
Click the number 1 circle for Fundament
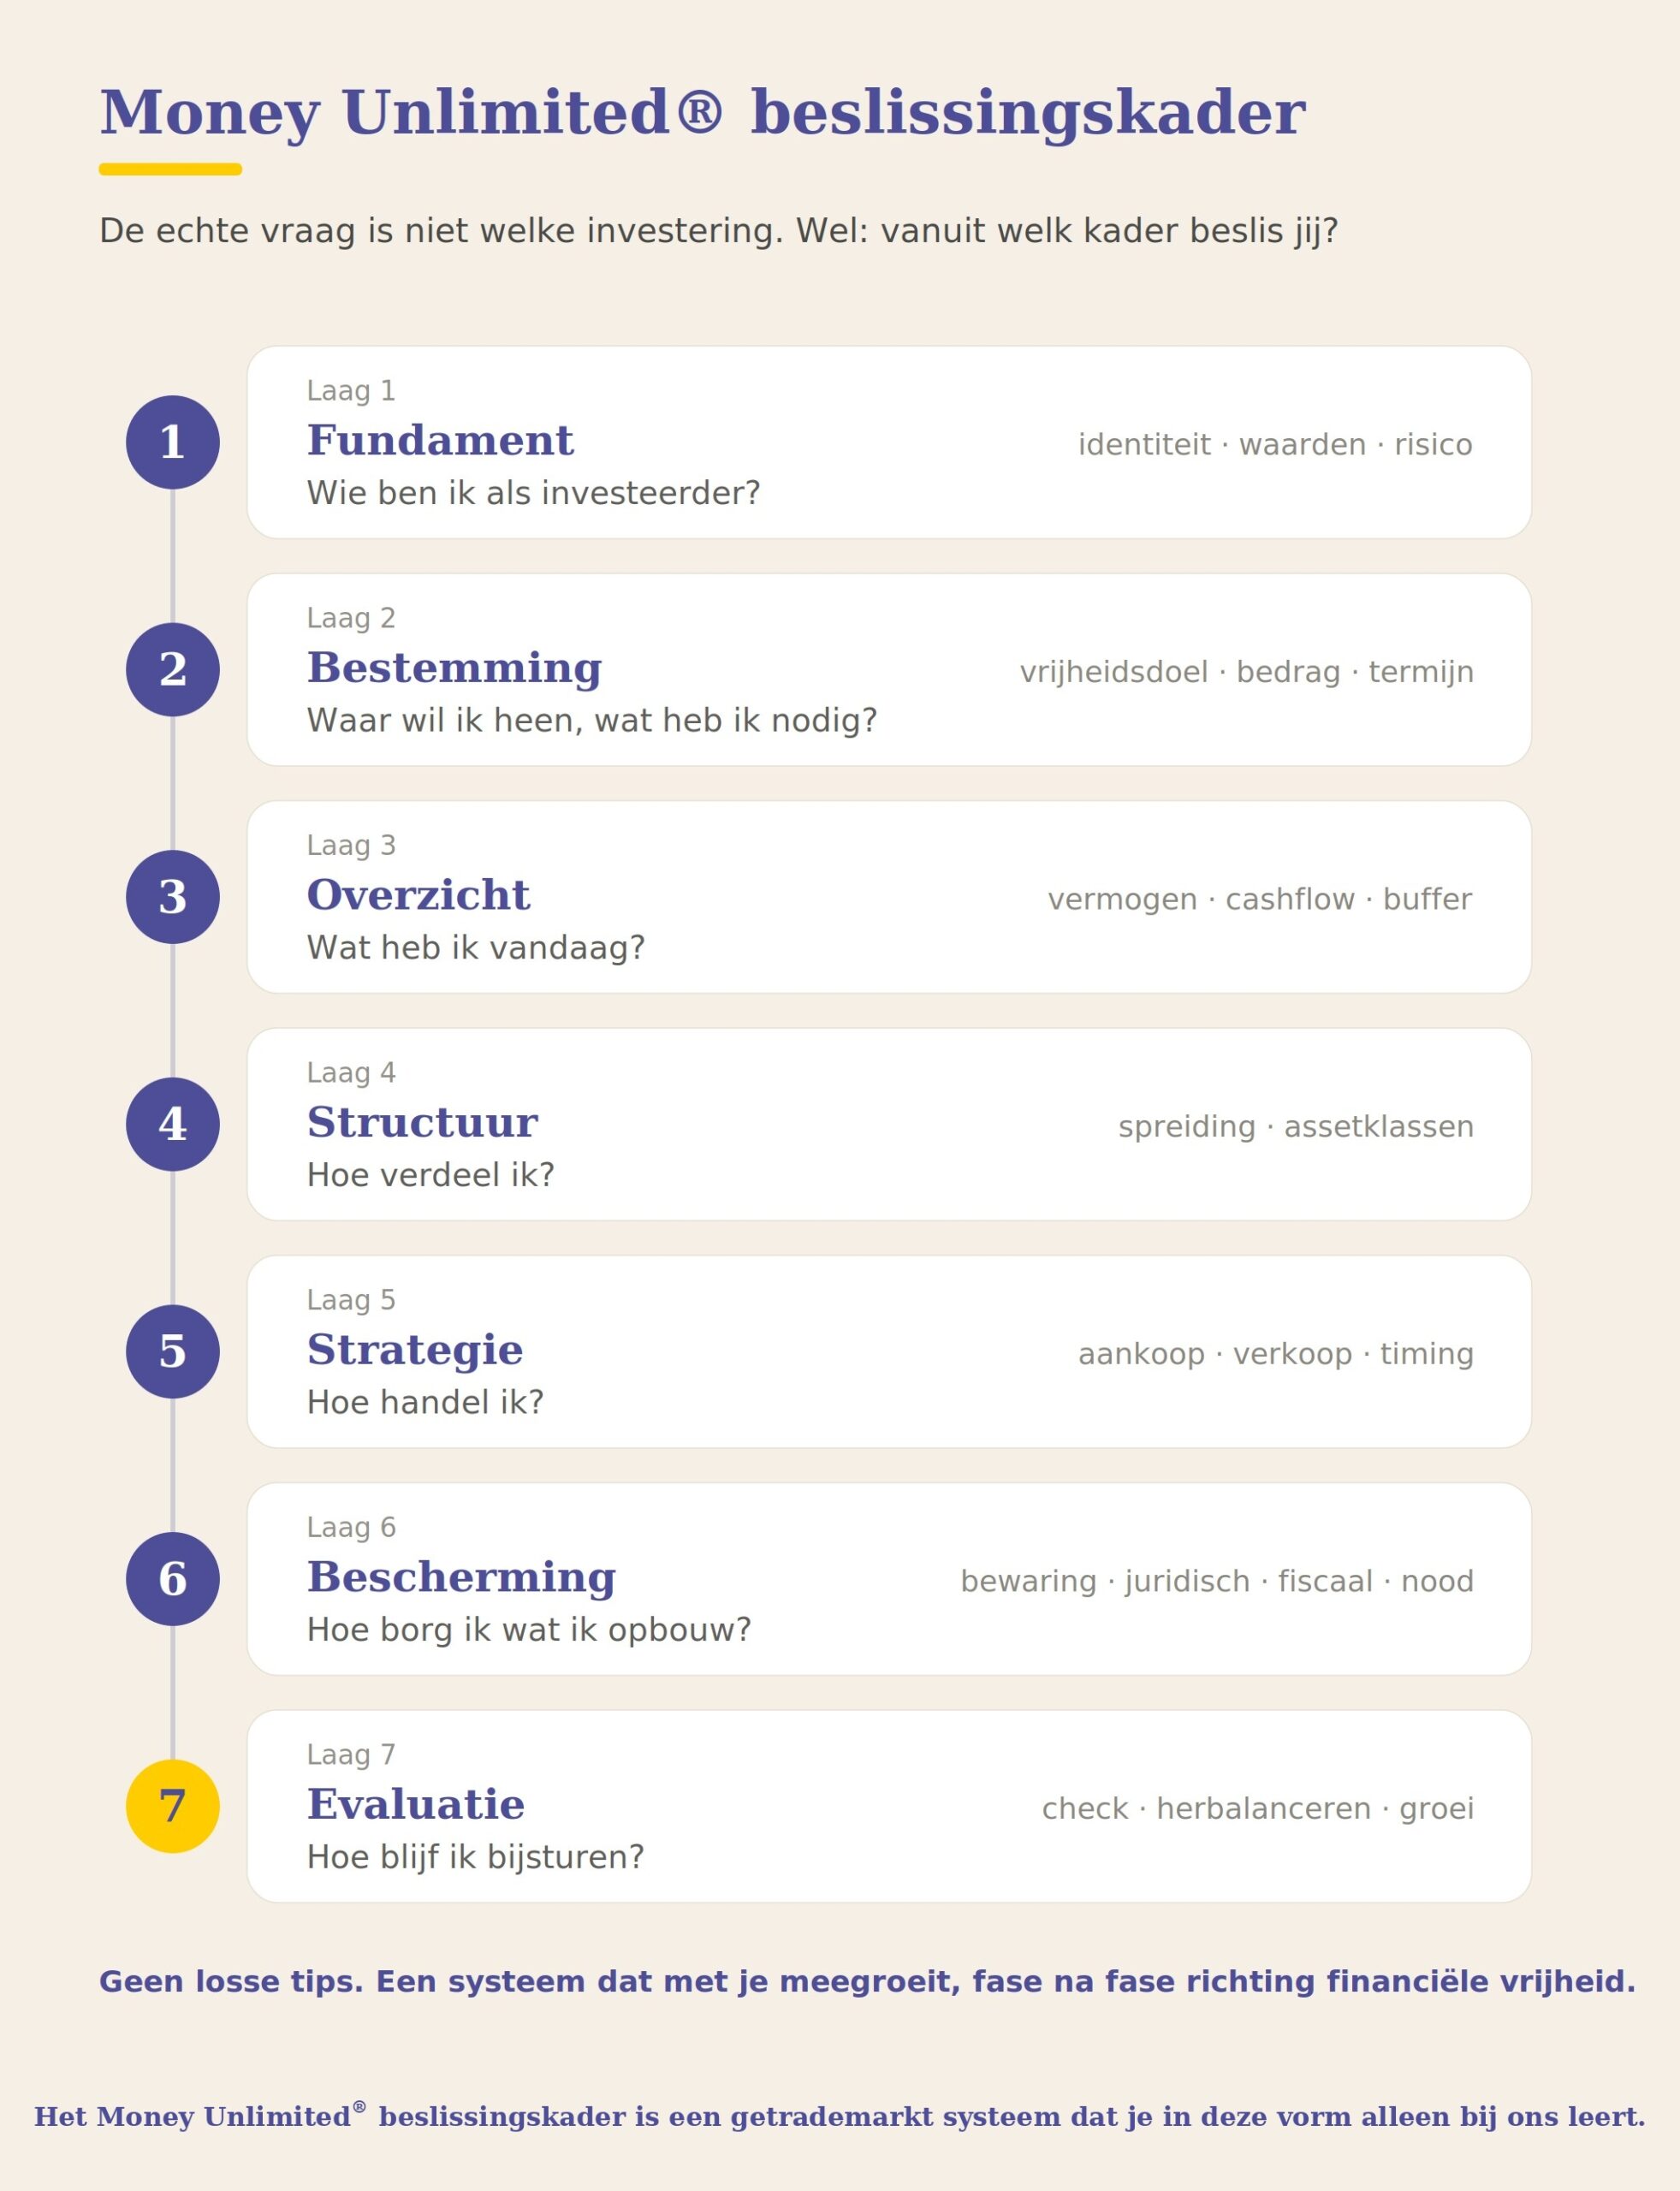point(173,442)
